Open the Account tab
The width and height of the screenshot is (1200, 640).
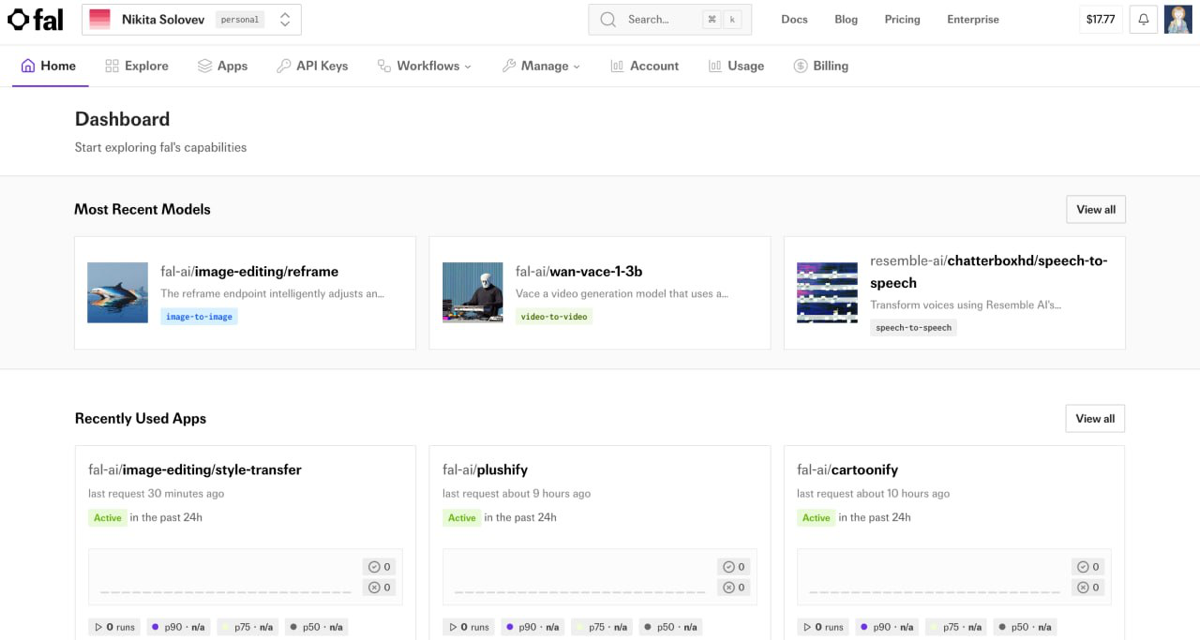(644, 66)
